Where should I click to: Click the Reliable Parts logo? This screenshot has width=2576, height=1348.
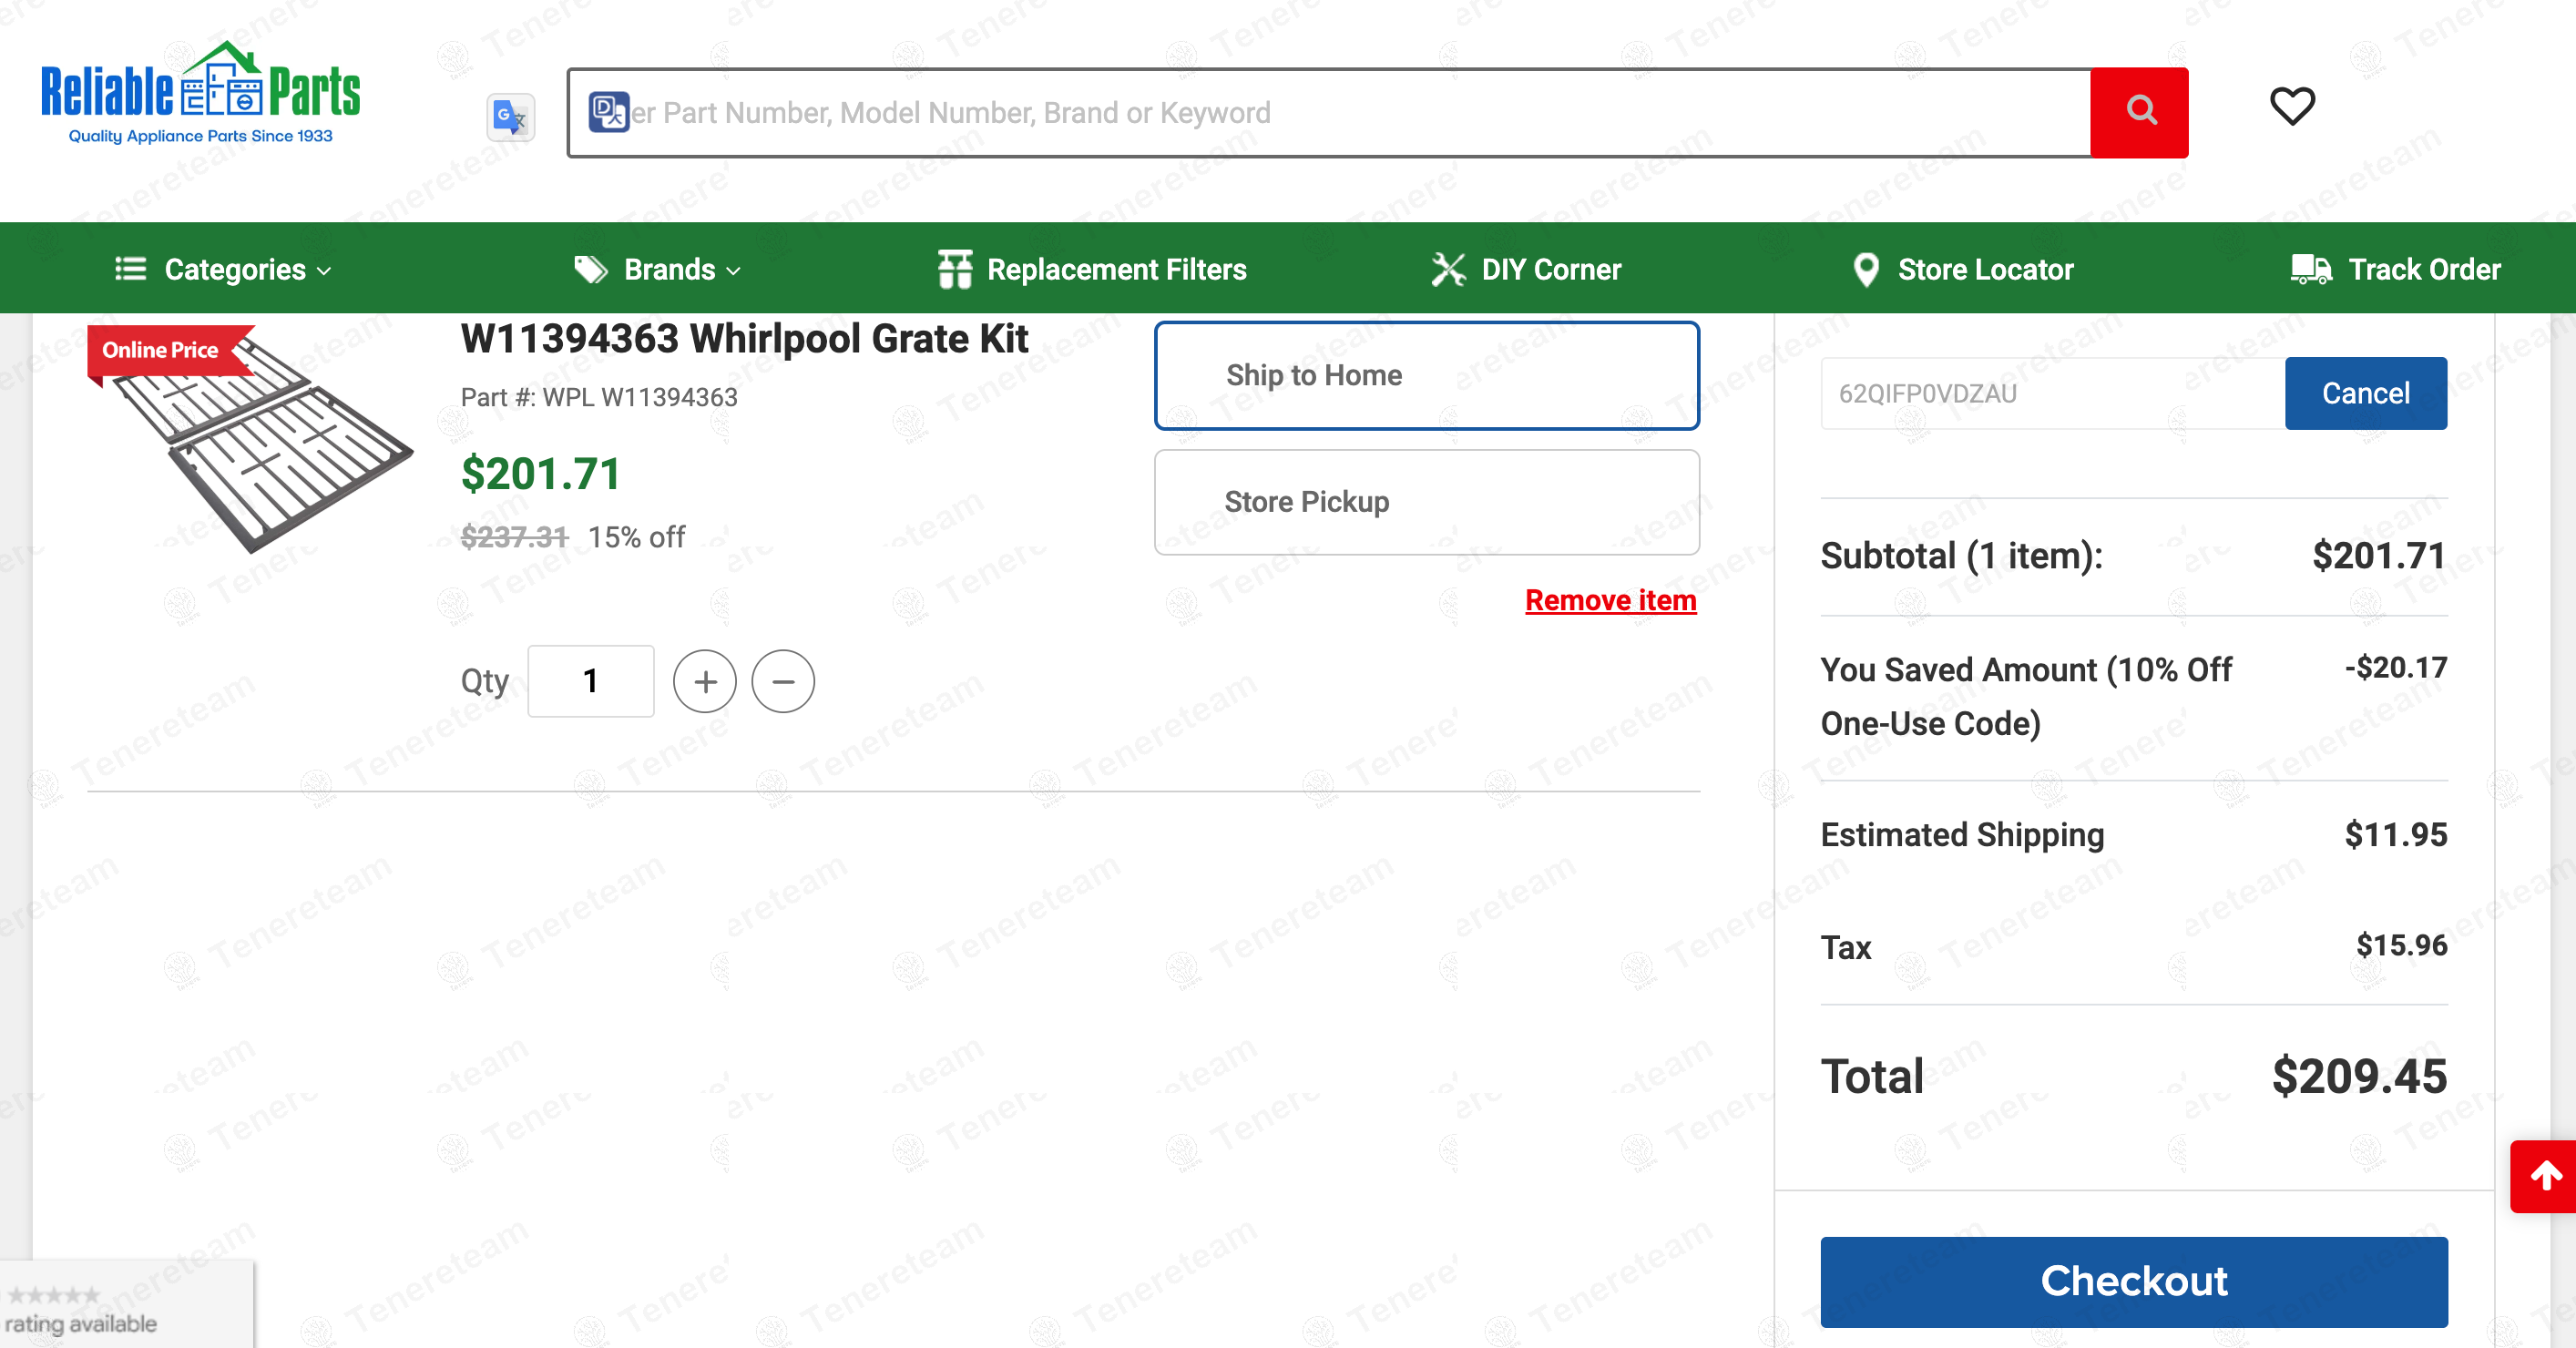click(x=200, y=93)
